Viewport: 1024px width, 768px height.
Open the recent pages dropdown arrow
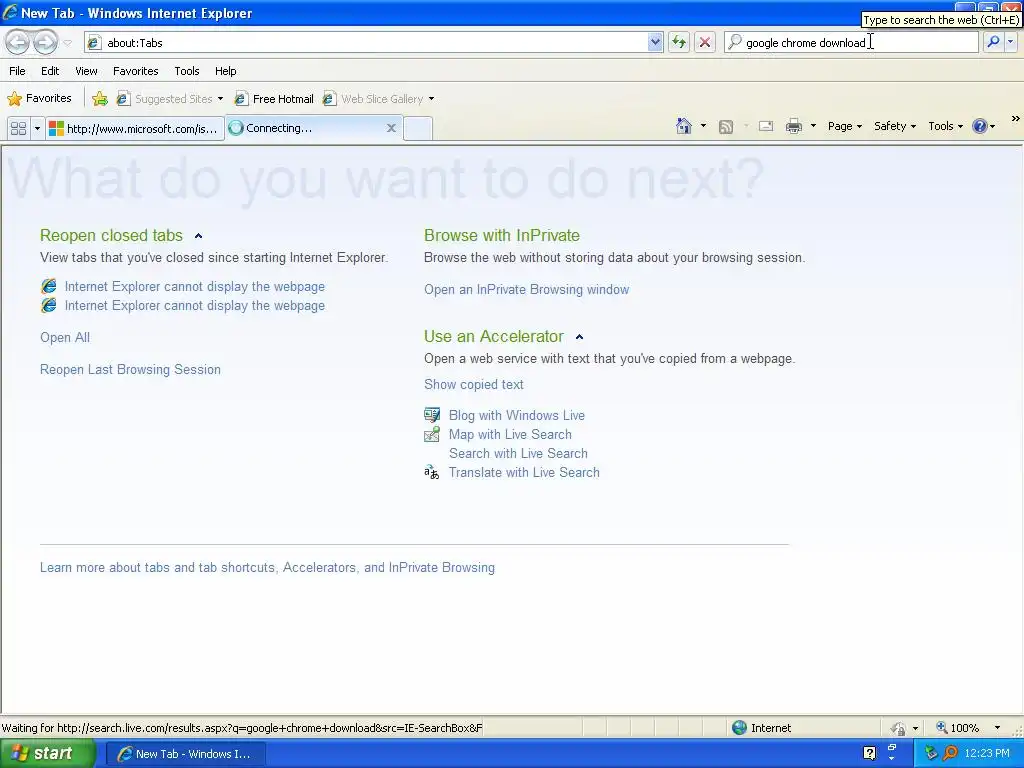[x=67, y=43]
